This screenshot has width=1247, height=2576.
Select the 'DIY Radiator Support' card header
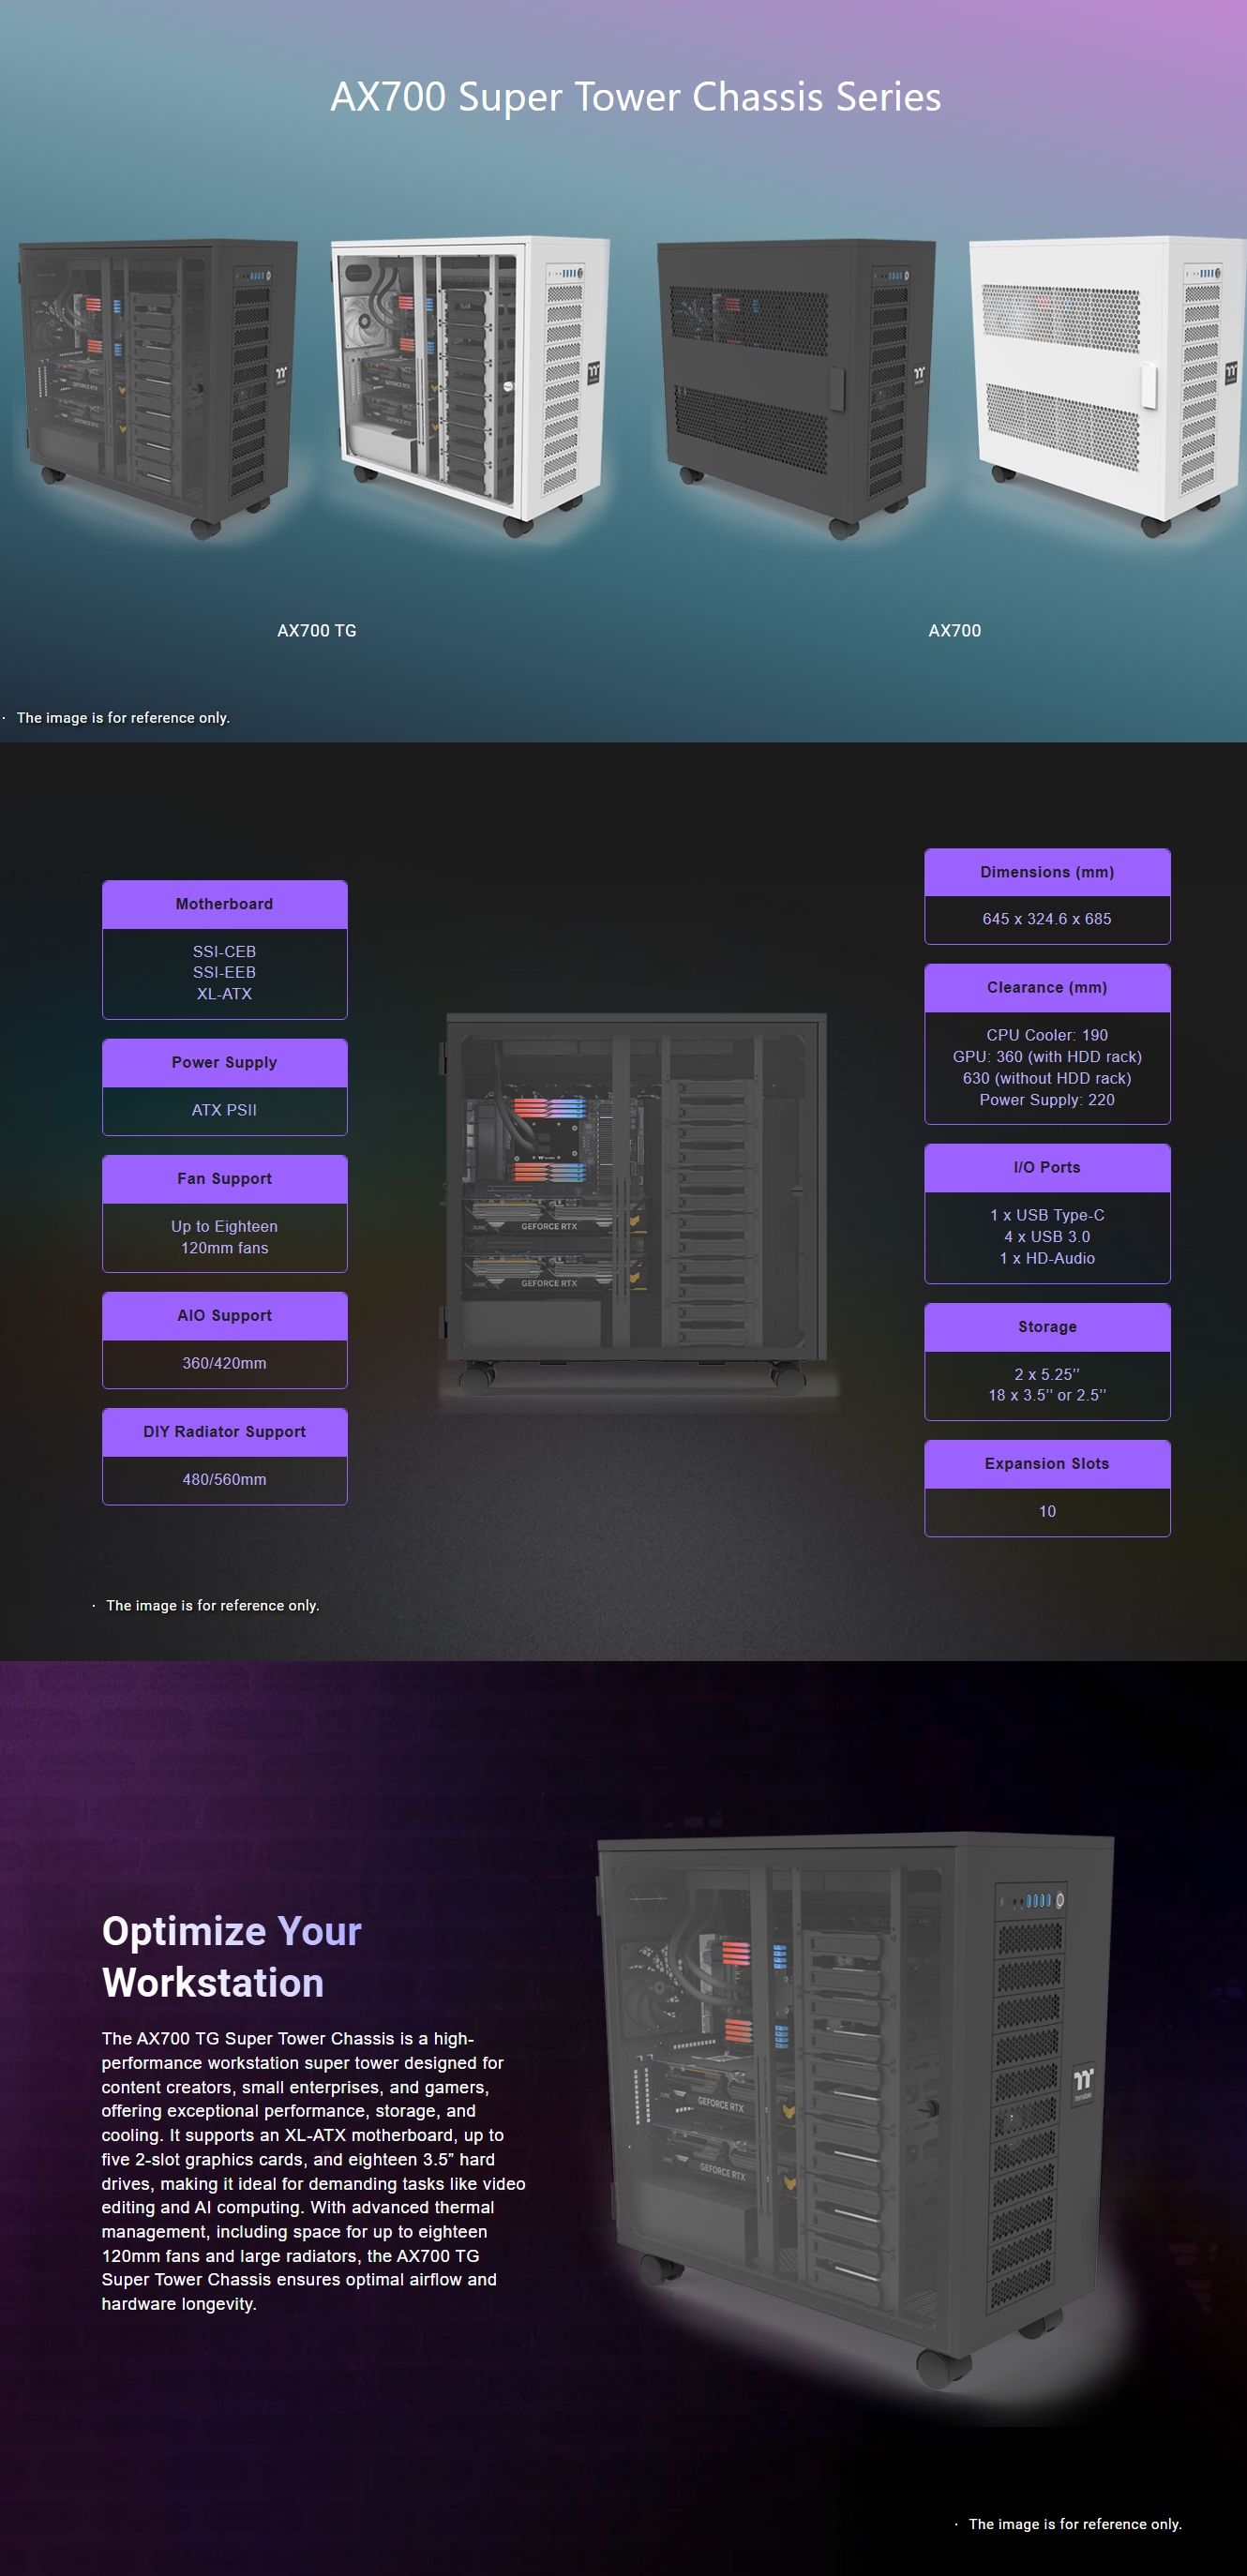225,1432
